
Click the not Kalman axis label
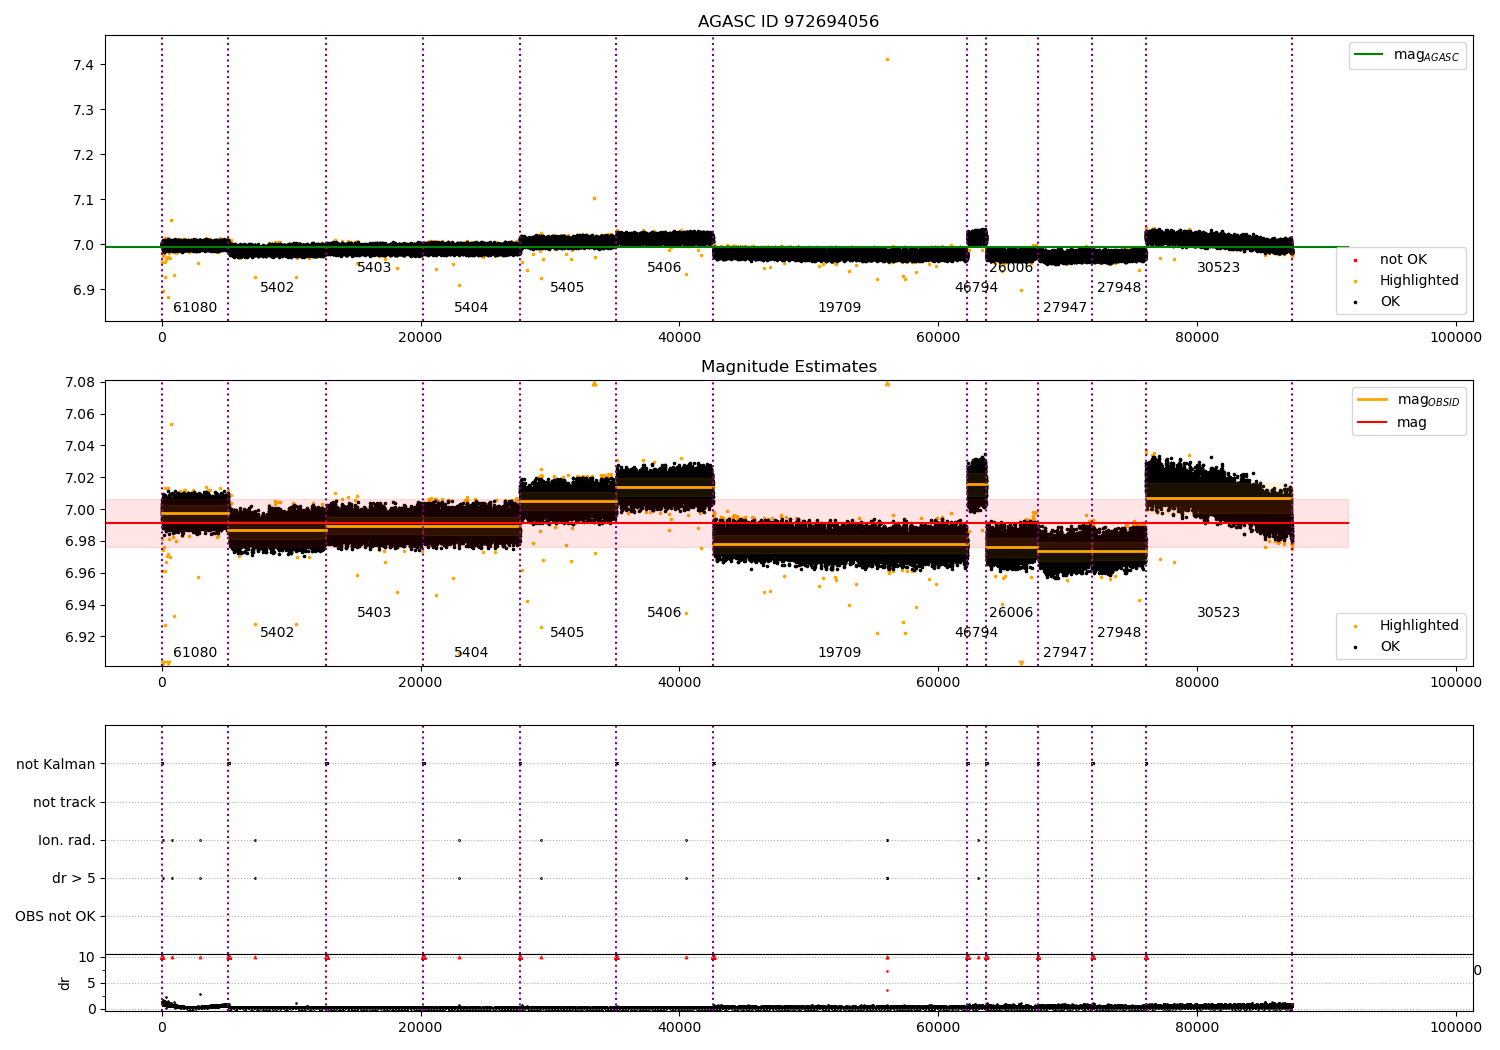[x=56, y=764]
